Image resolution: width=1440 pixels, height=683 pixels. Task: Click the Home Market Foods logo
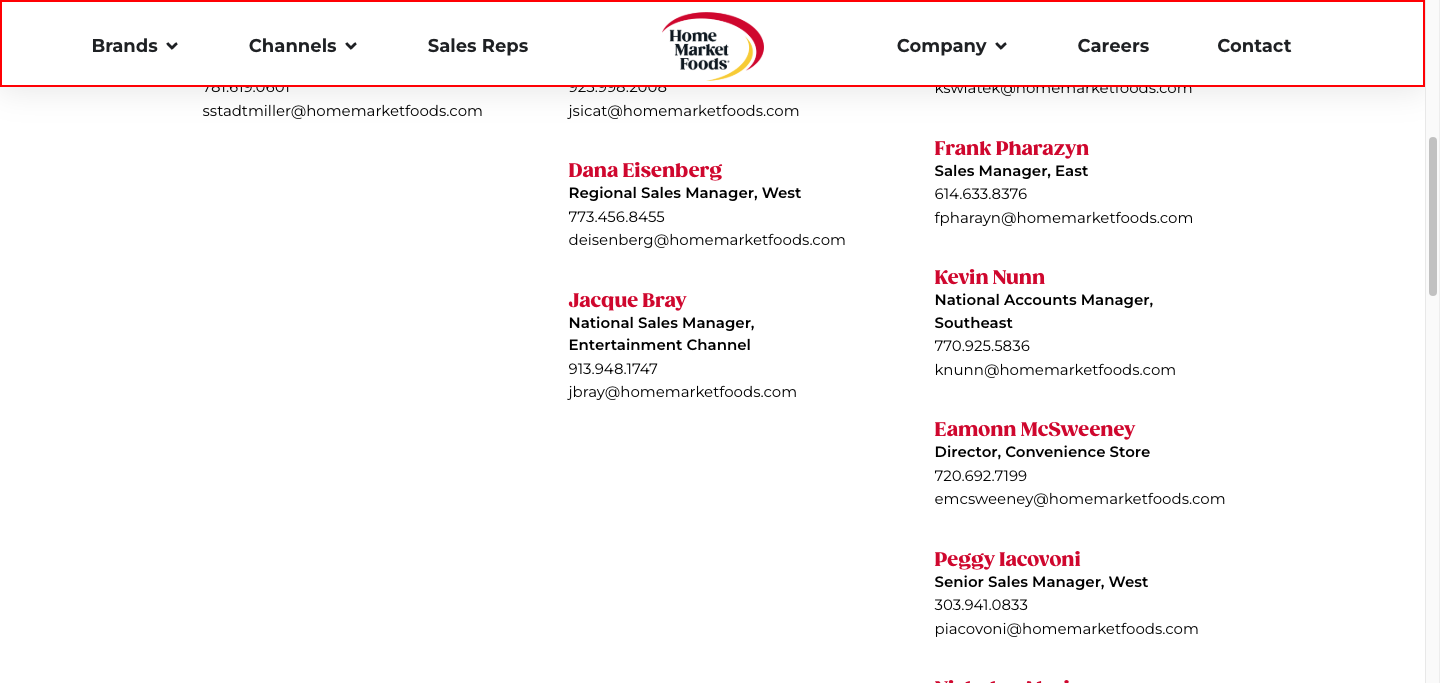coord(712,46)
